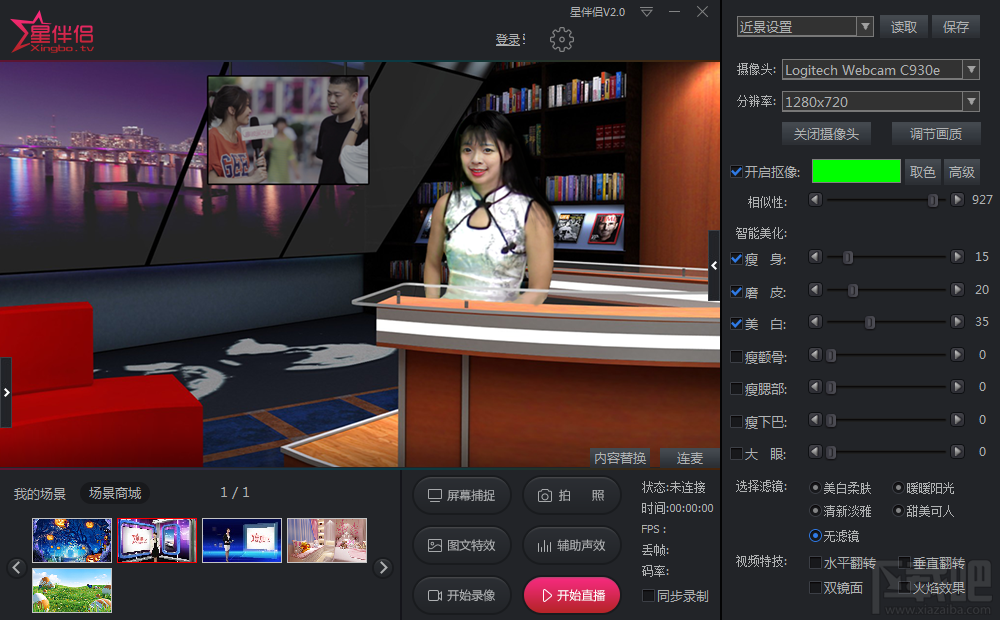This screenshot has width=1000, height=620.
Task: Click the green chroma key color swatch
Action: [x=856, y=171]
